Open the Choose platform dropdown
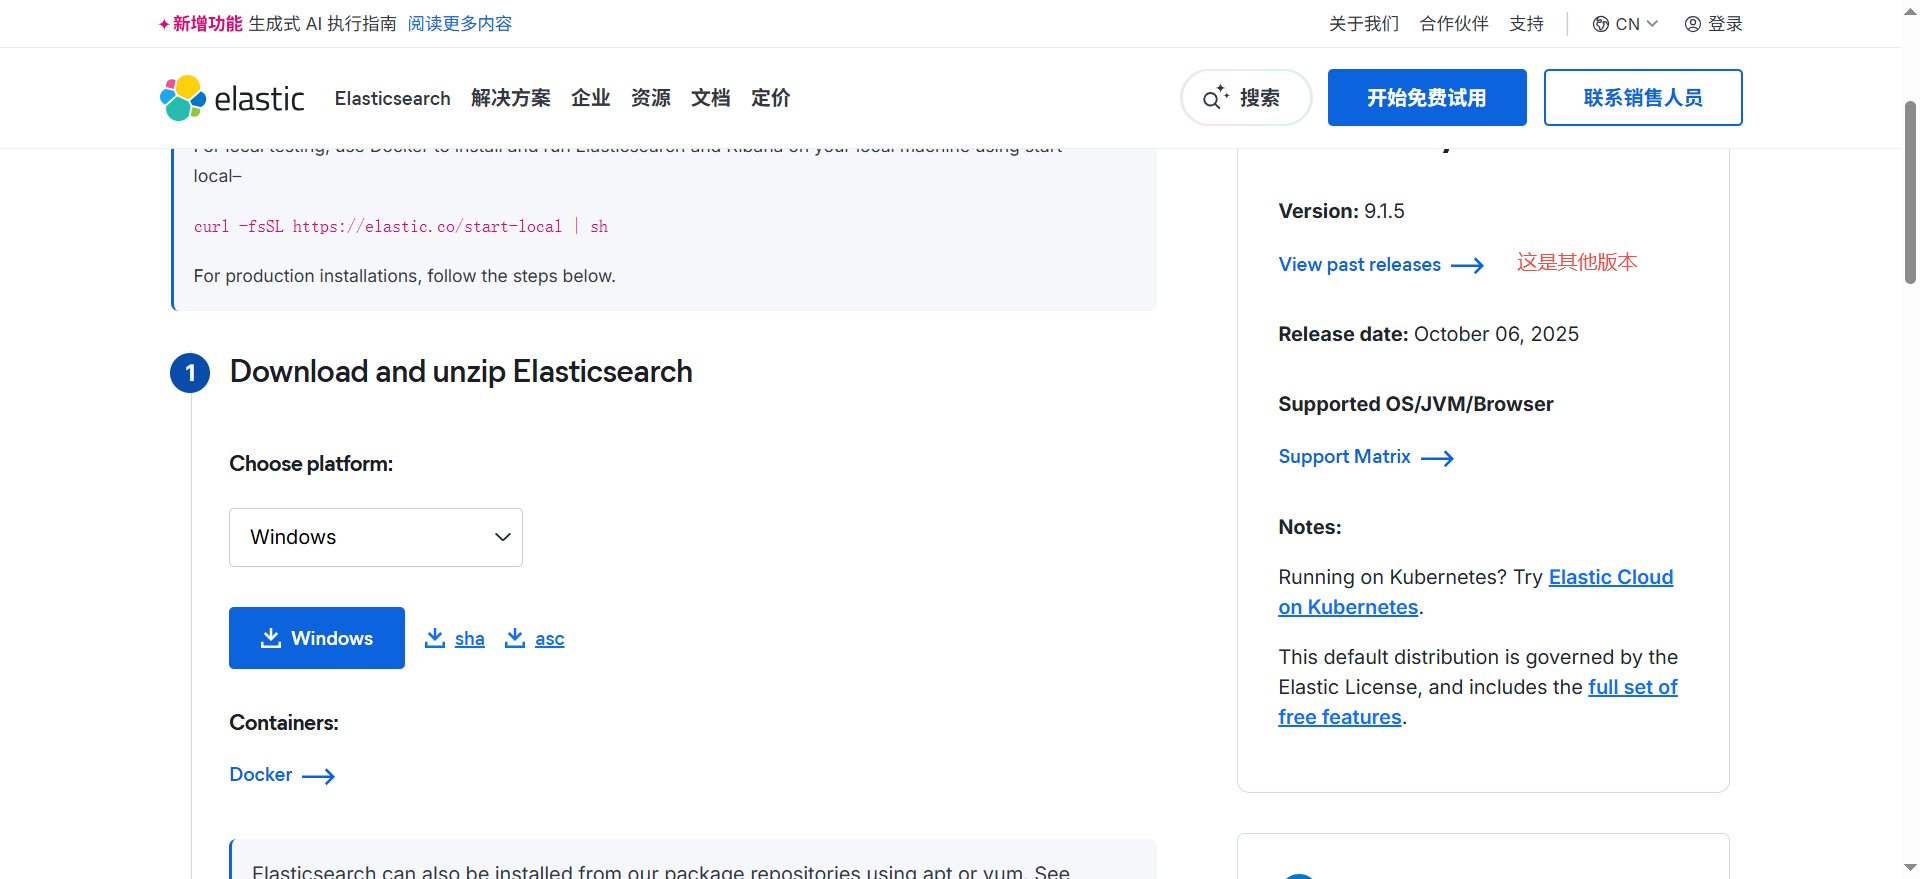The width and height of the screenshot is (1920, 879). 376,537
